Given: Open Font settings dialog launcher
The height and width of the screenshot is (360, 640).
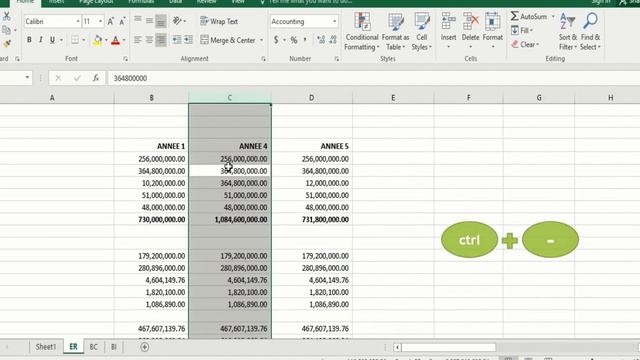Looking at the screenshot, I should [125, 59].
